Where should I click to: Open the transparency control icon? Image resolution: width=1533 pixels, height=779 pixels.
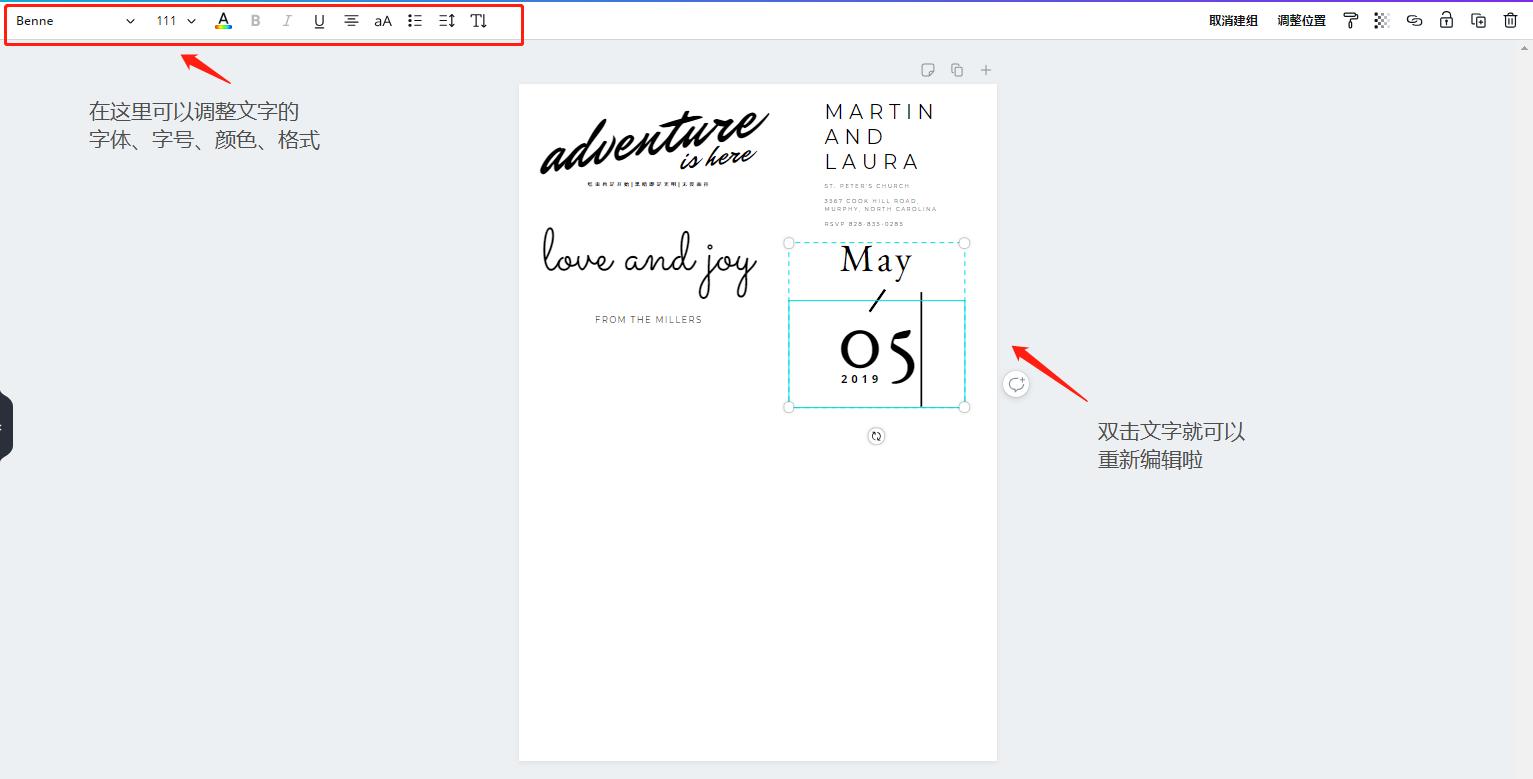click(1382, 20)
